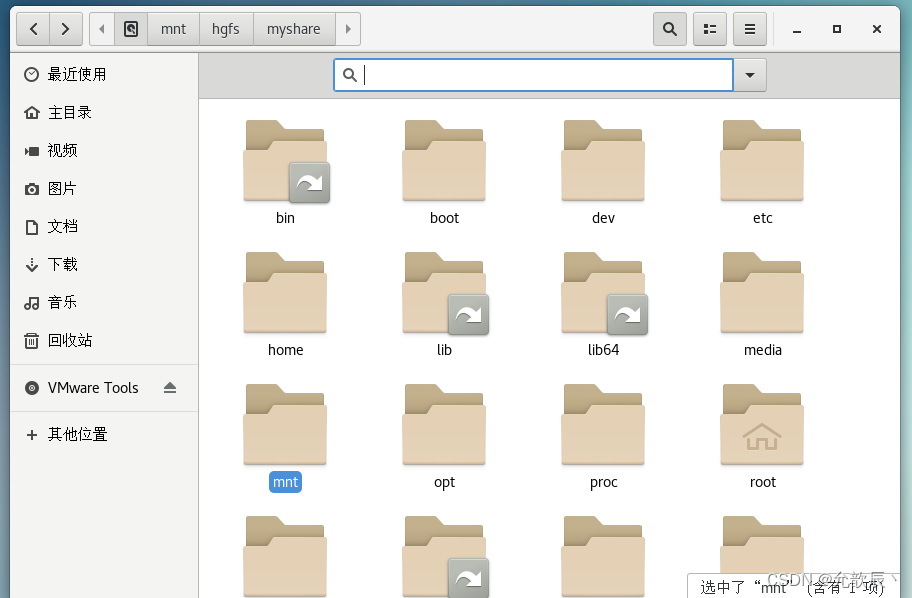
Task: Select the home folder icon
Action: 285,293
